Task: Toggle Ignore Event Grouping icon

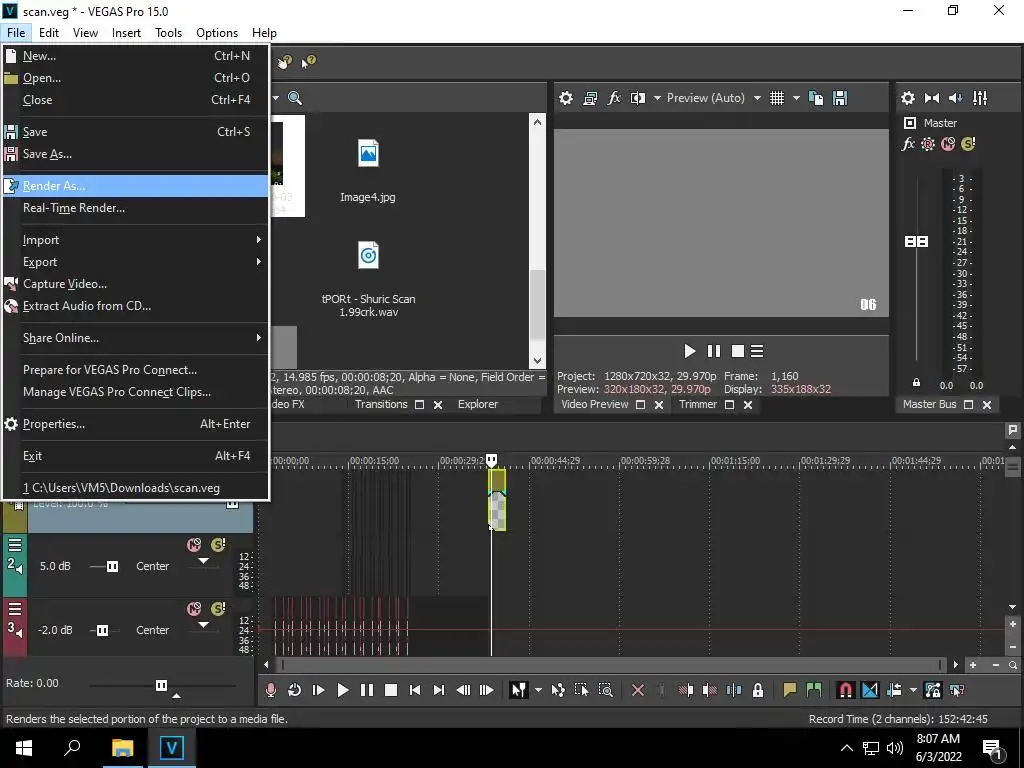Action: (x=957, y=690)
